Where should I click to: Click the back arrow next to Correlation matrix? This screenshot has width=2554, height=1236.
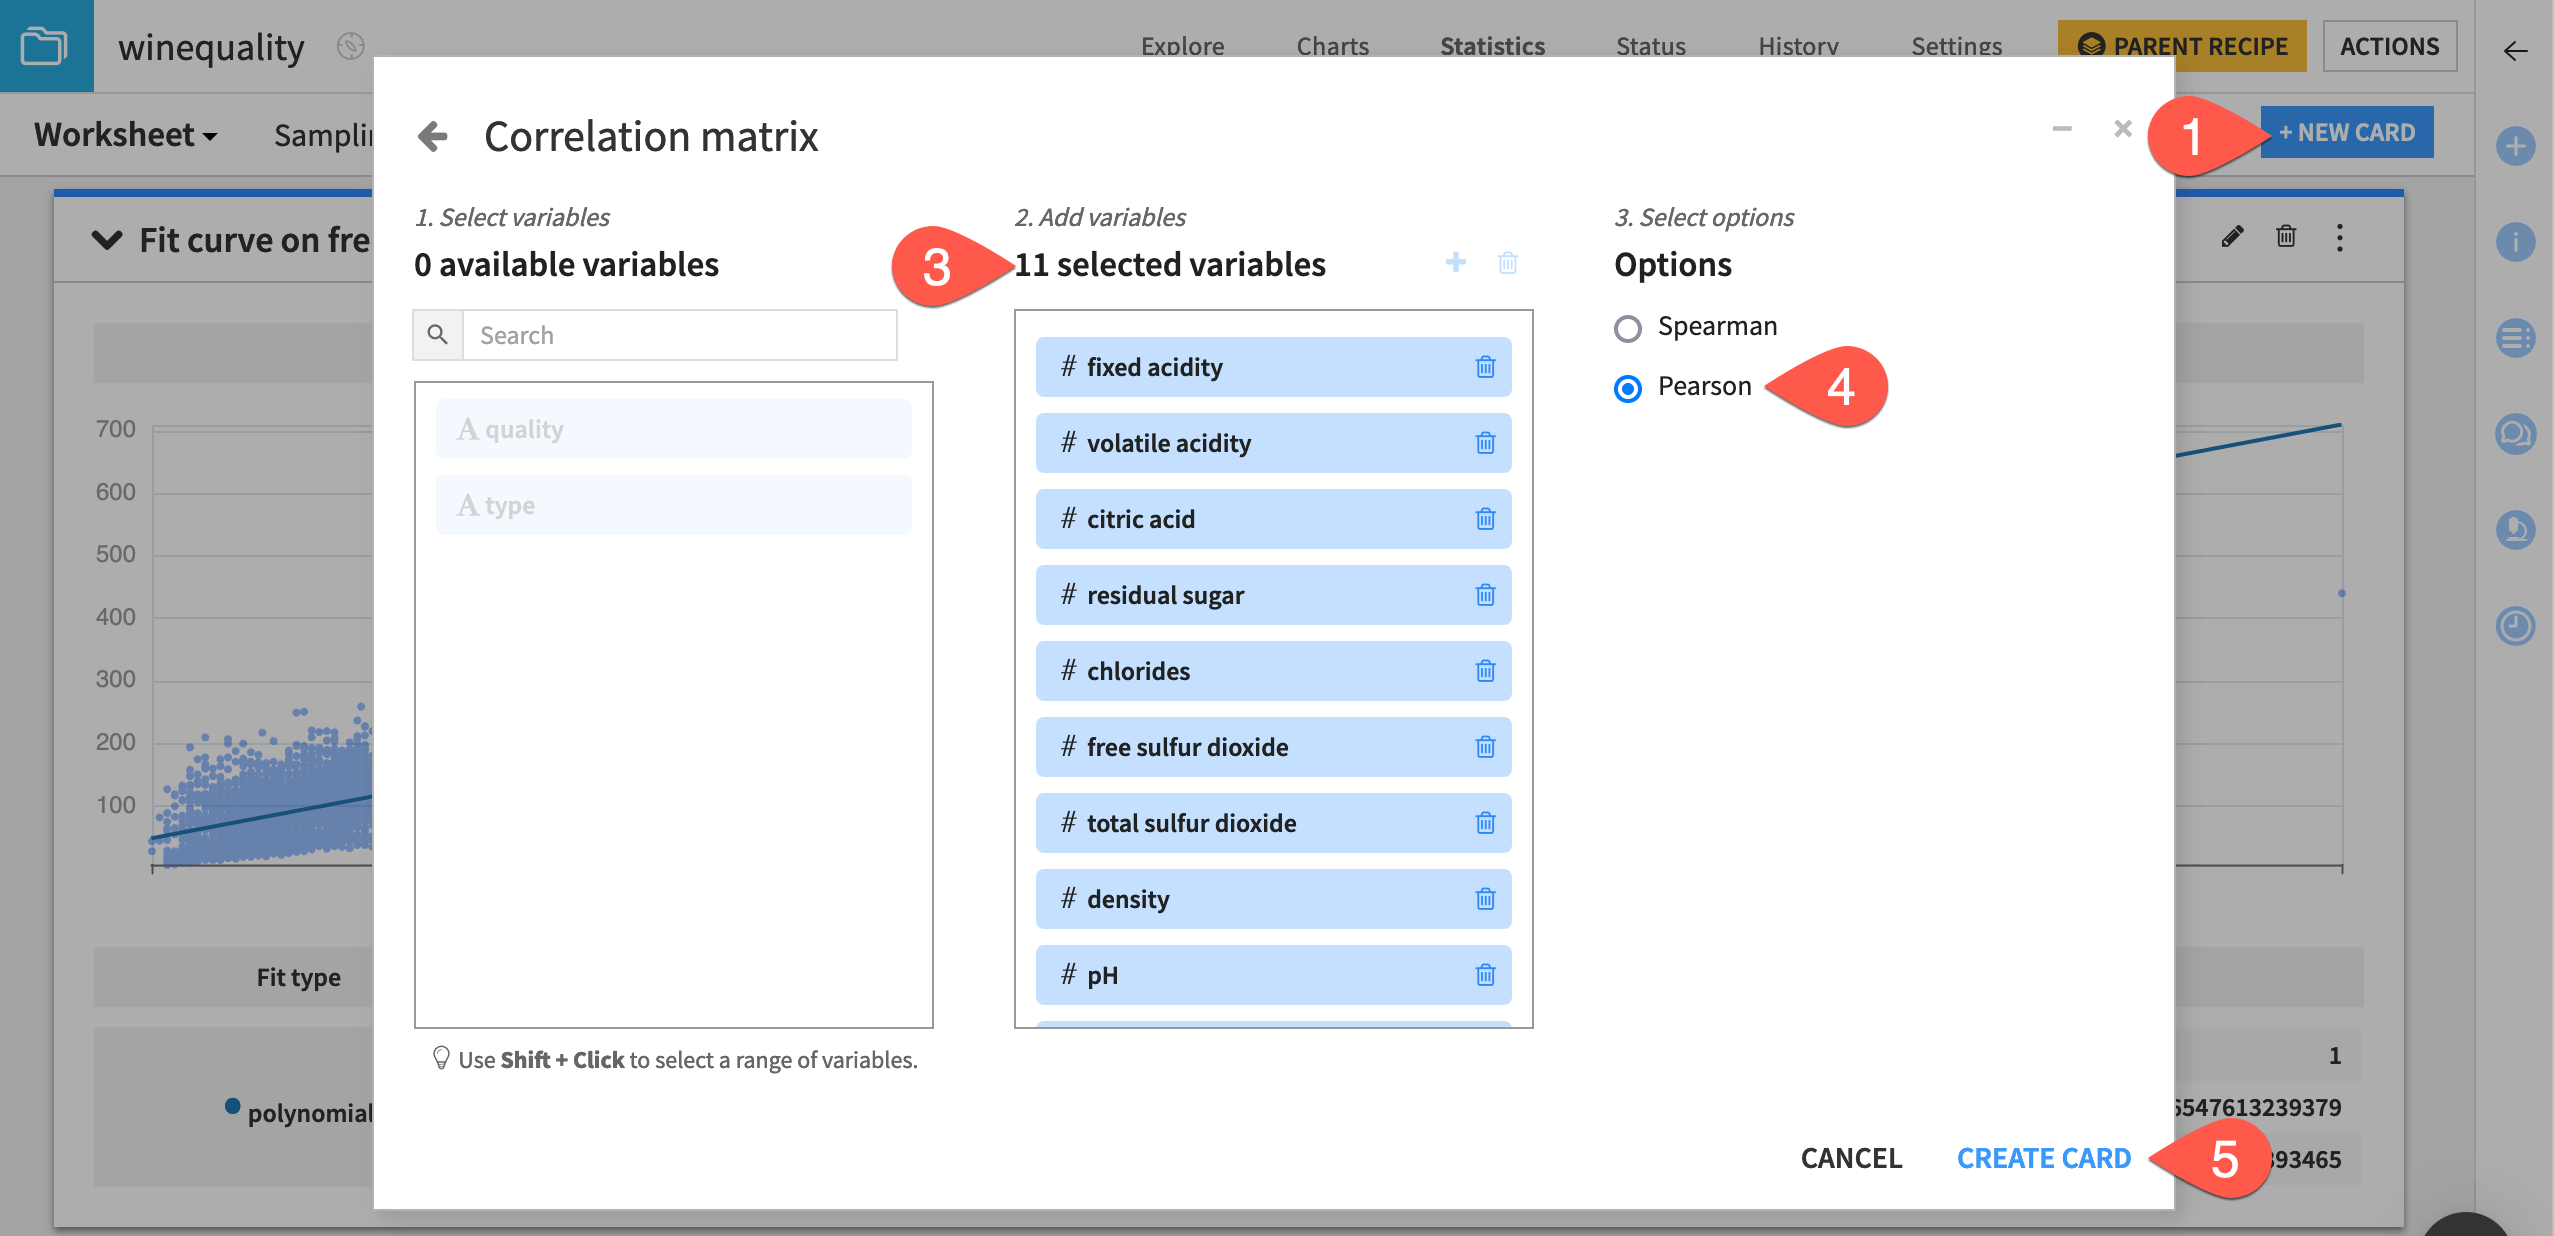(432, 136)
